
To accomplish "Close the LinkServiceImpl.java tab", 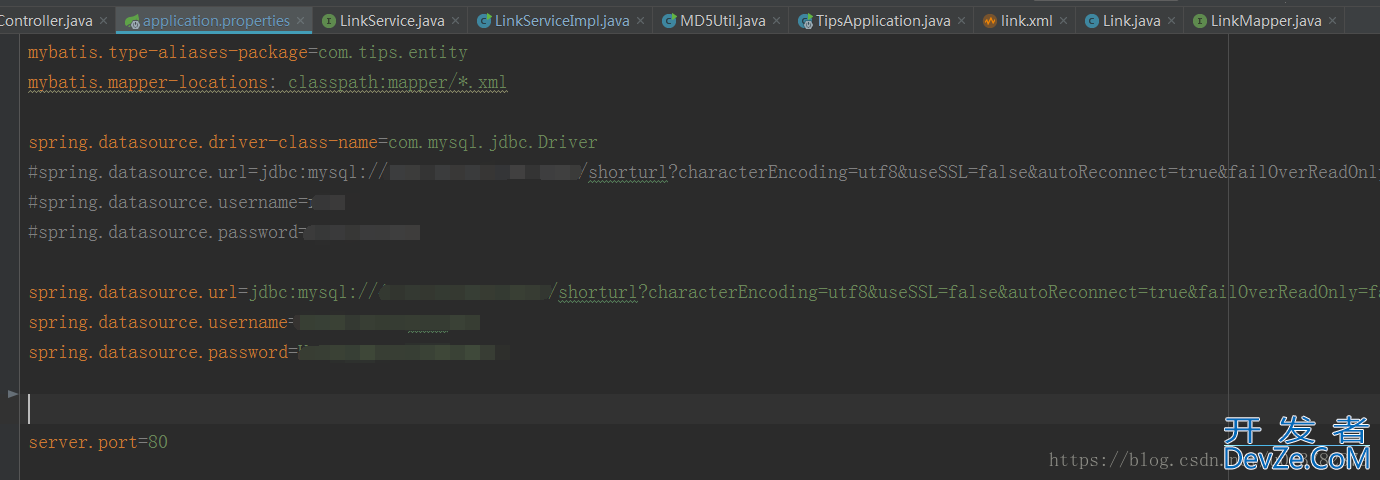I will pos(640,21).
